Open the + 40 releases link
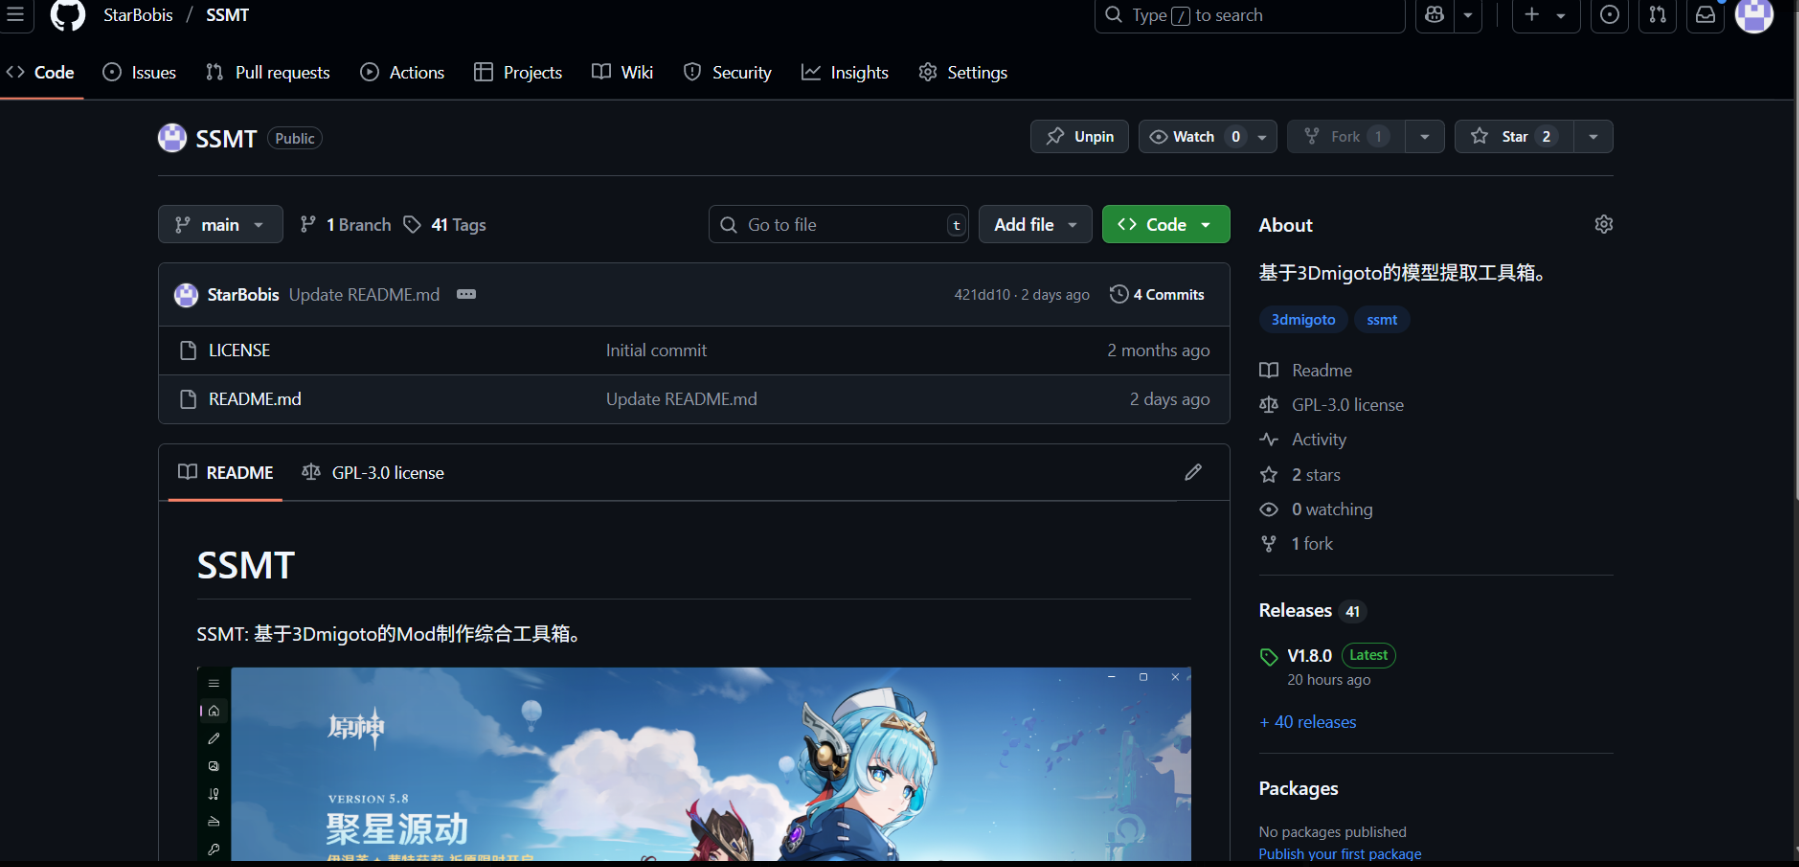The image size is (1799, 867). click(x=1308, y=722)
